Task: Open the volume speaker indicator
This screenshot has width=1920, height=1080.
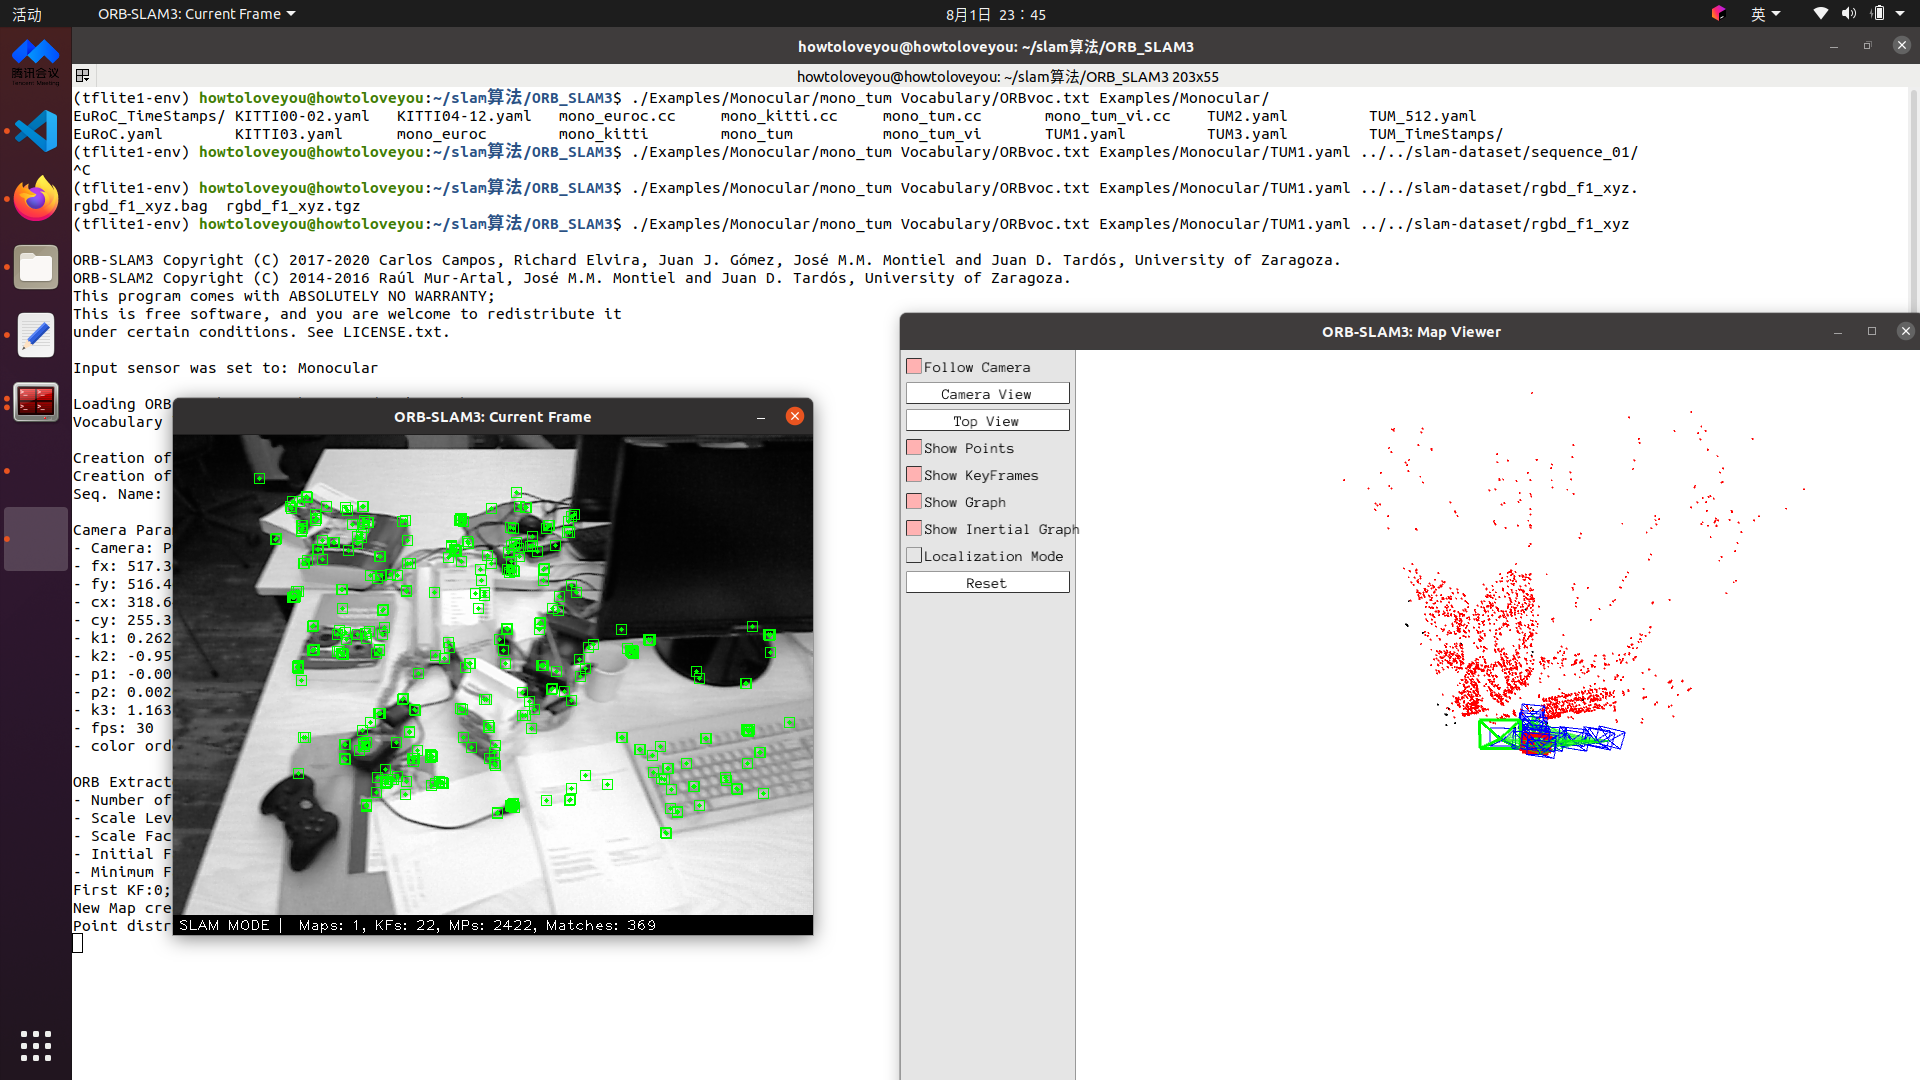Action: [x=1848, y=14]
